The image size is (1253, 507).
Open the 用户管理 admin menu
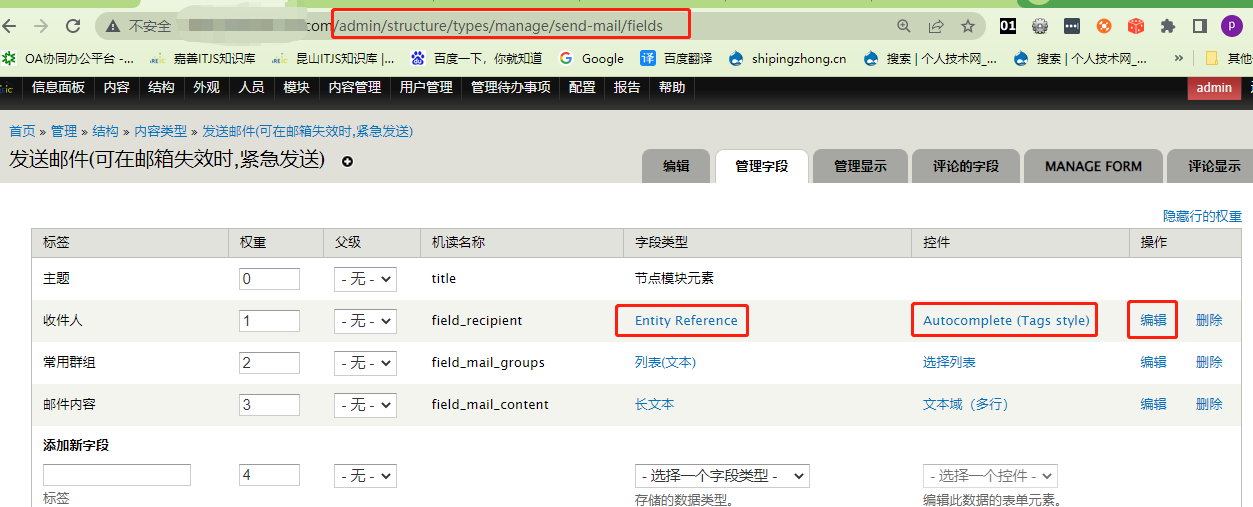(426, 87)
